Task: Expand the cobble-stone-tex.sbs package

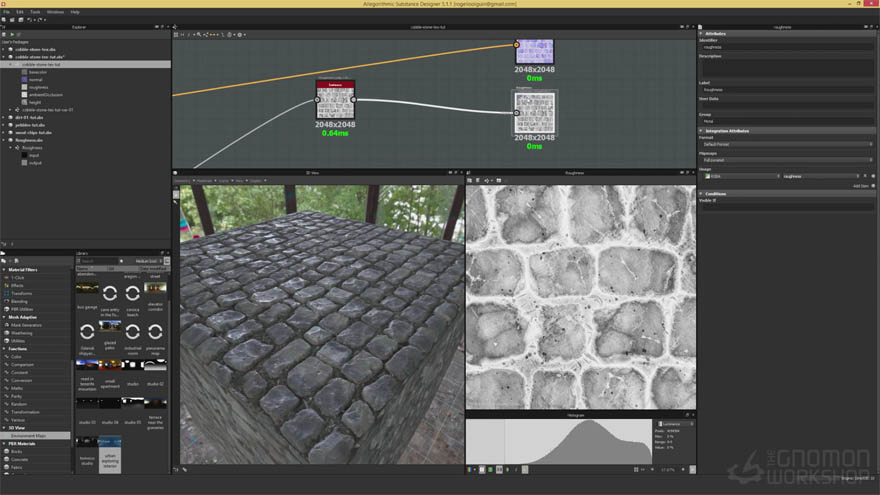Action: (3, 49)
